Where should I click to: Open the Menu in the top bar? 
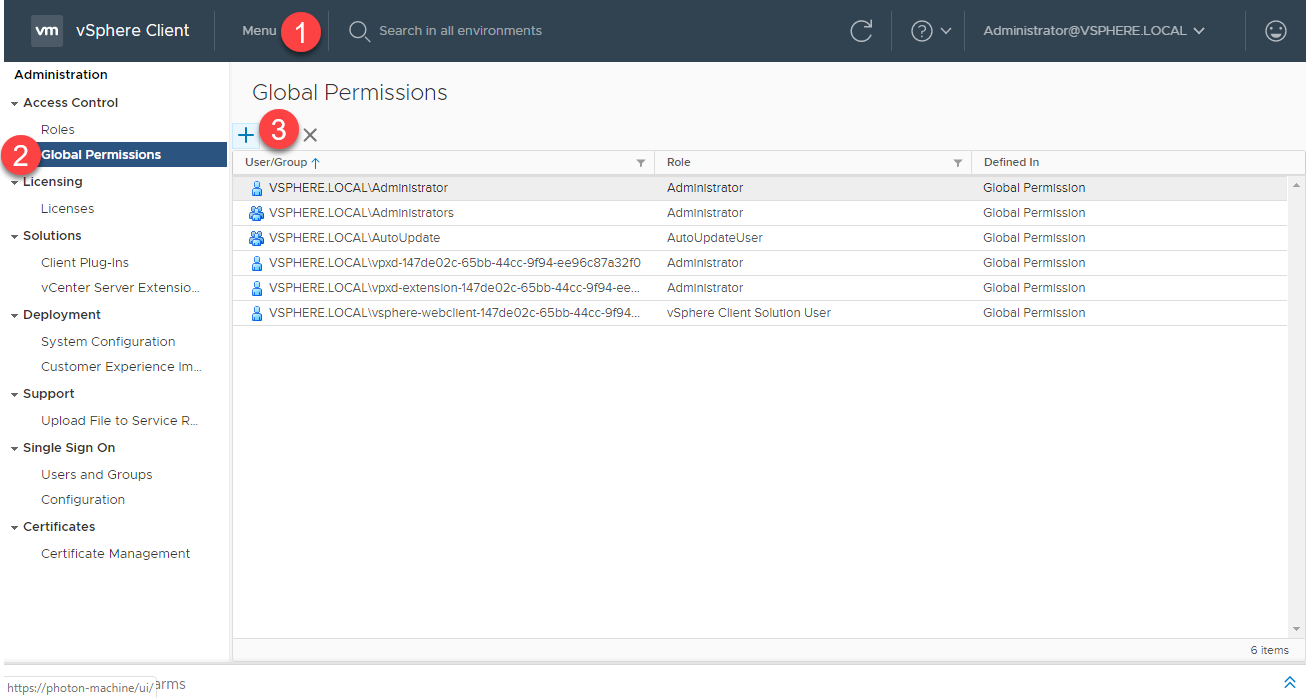click(x=259, y=31)
